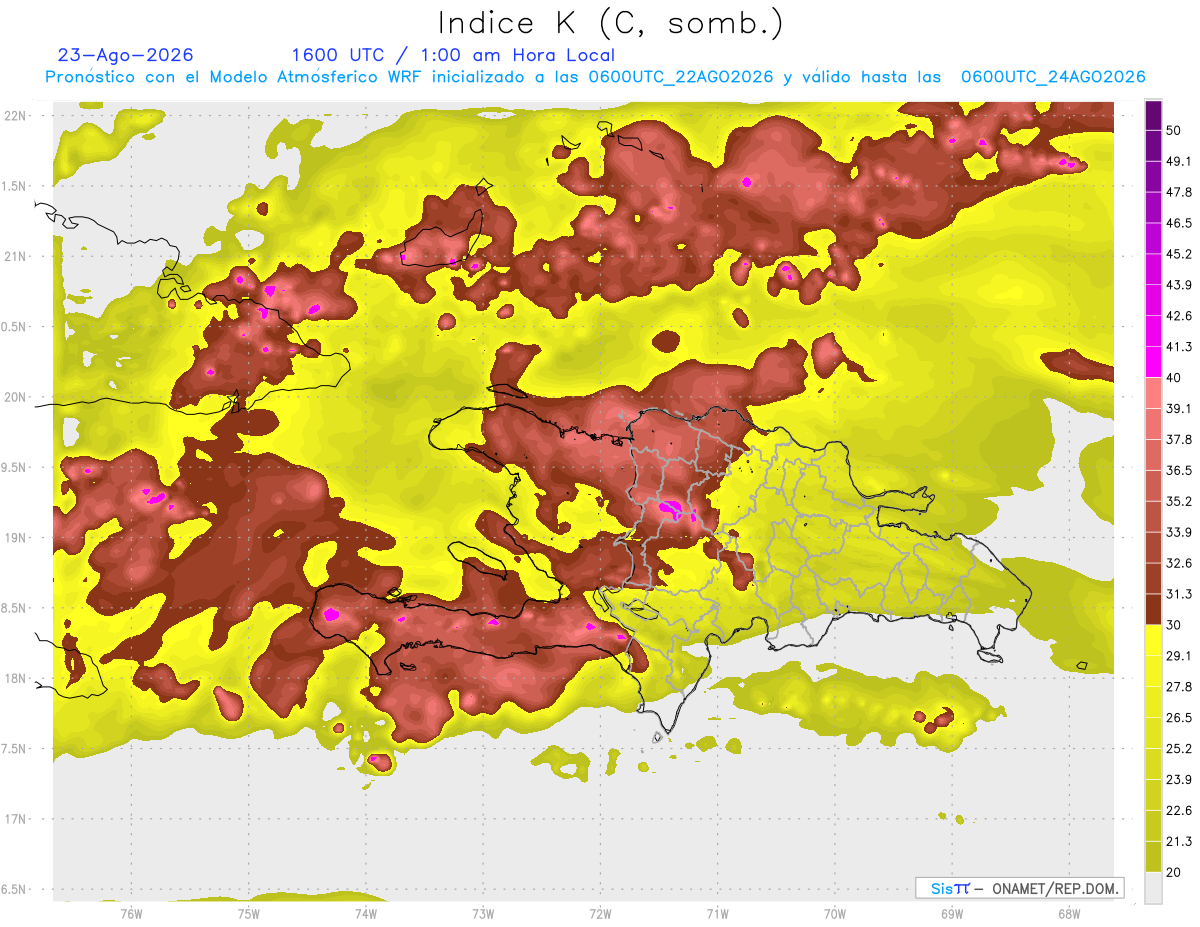Click the color scale value "22.6"
1200x927 pixels.
(1179, 811)
